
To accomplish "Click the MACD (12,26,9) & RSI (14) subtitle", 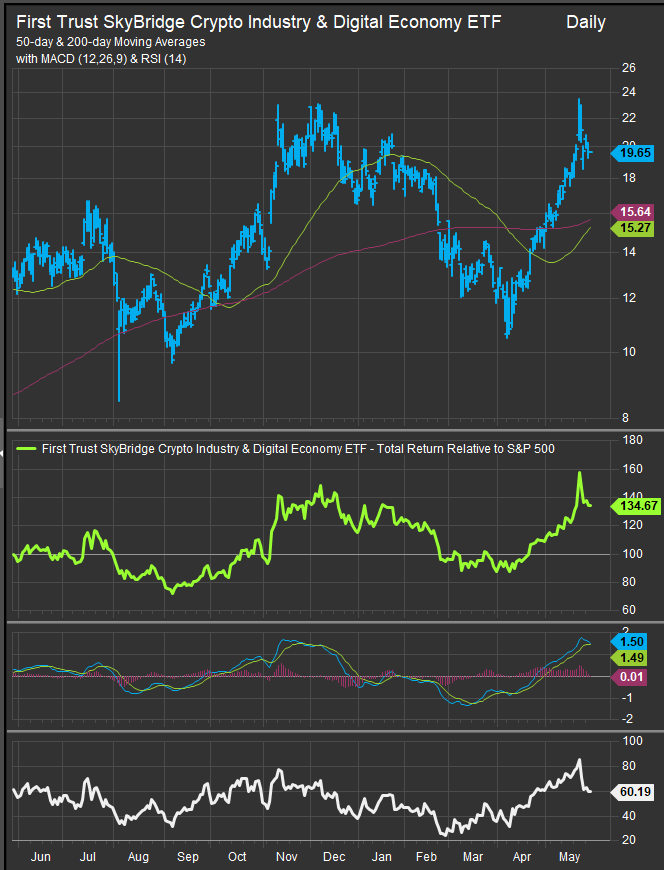I will click(x=101, y=58).
